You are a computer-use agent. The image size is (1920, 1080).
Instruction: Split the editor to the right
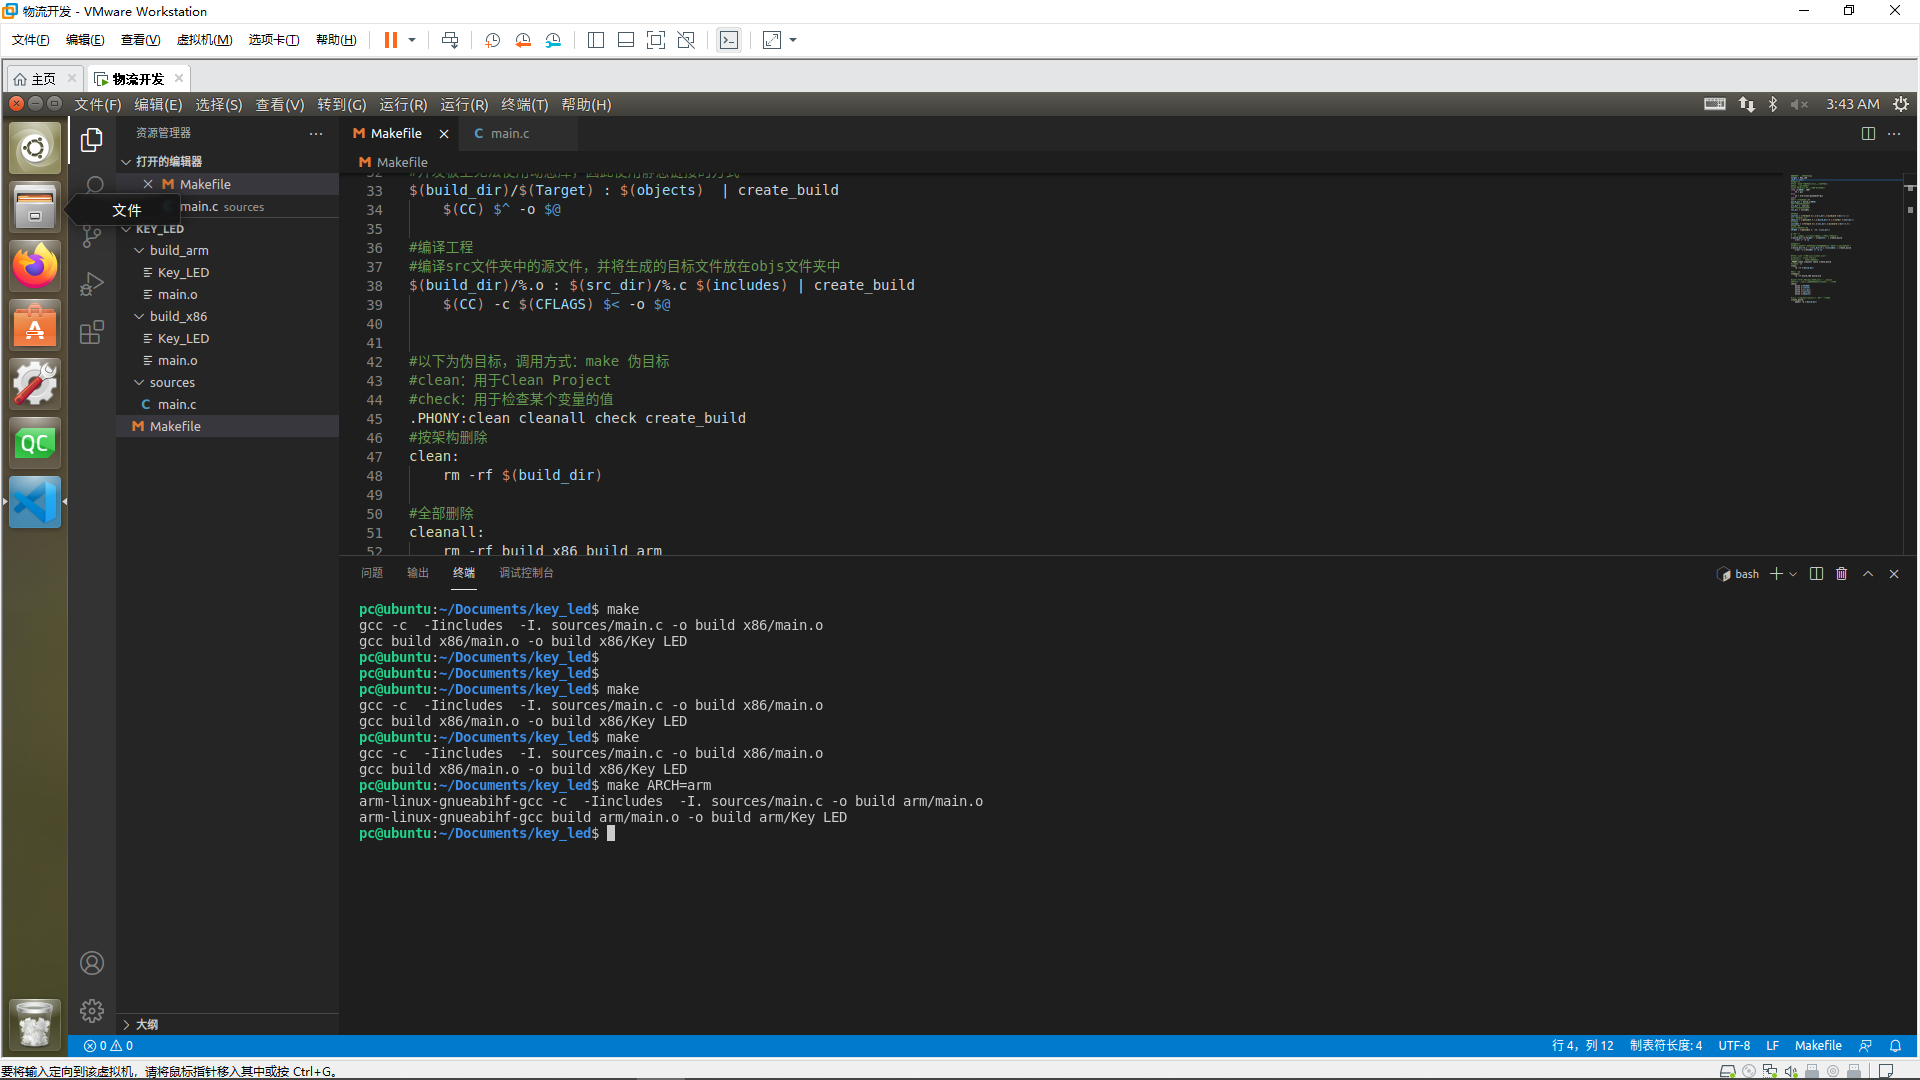click(x=1867, y=134)
